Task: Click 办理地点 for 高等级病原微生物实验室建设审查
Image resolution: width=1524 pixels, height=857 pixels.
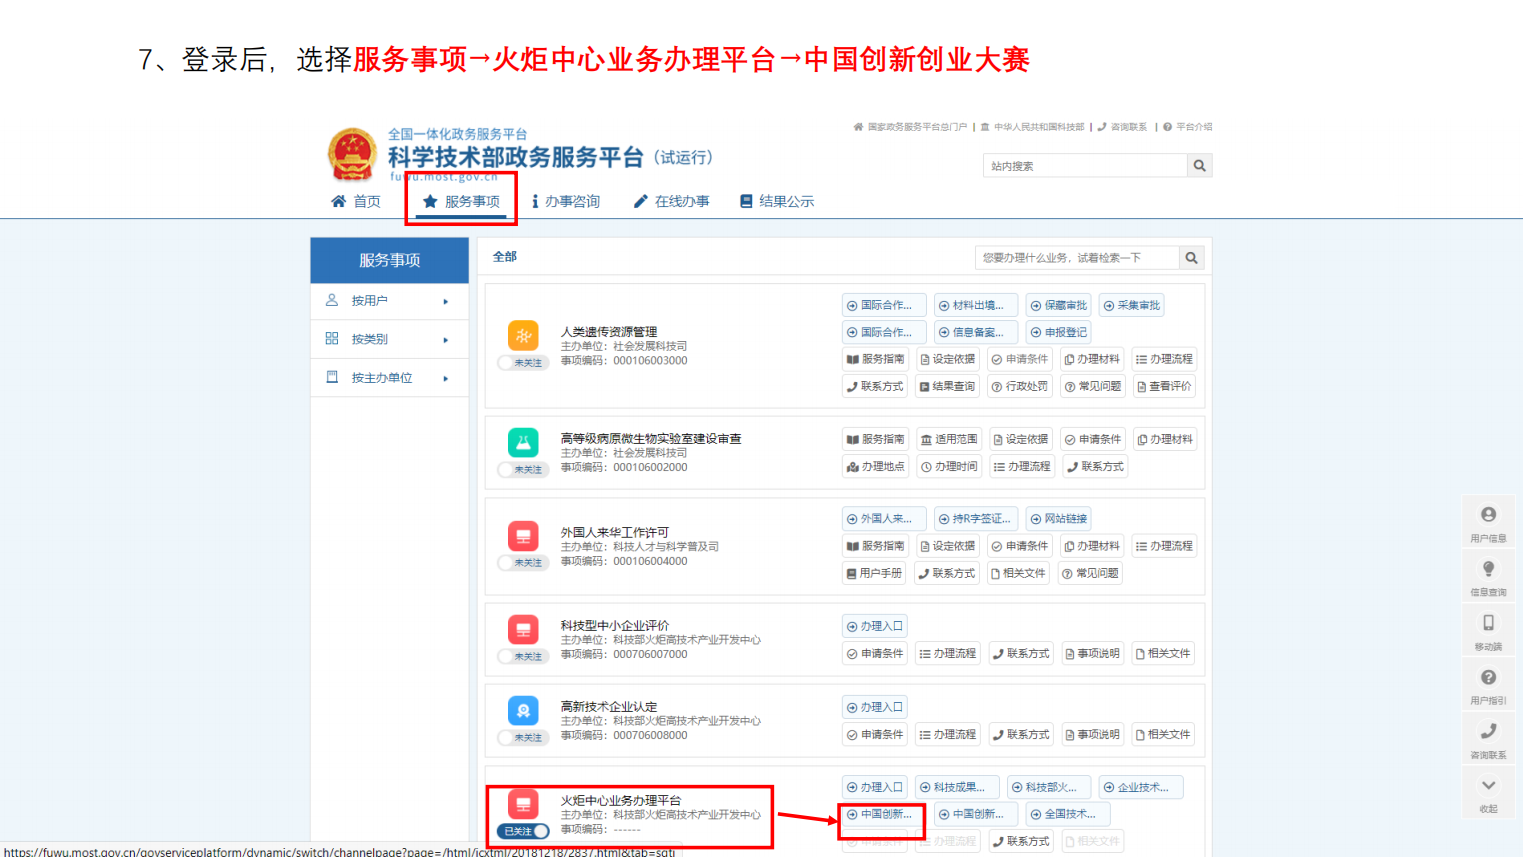Action: [x=875, y=466]
